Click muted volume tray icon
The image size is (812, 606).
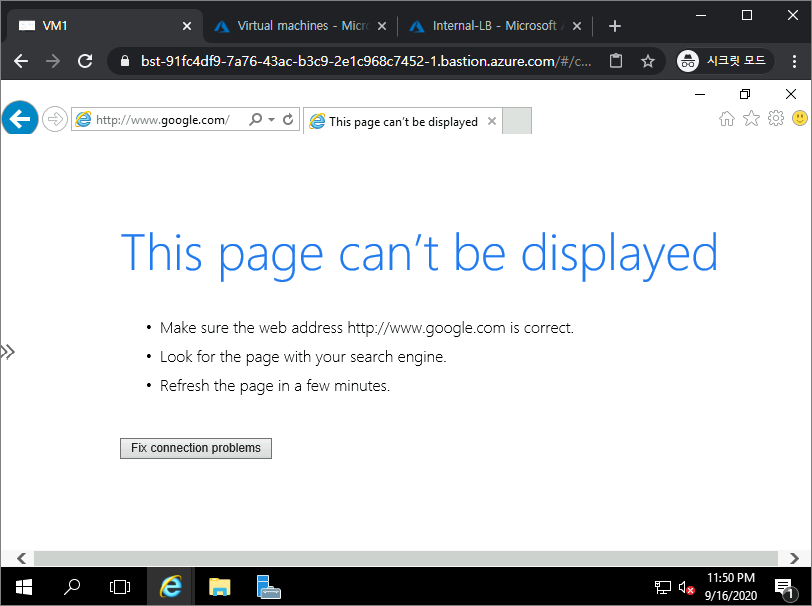coord(686,587)
